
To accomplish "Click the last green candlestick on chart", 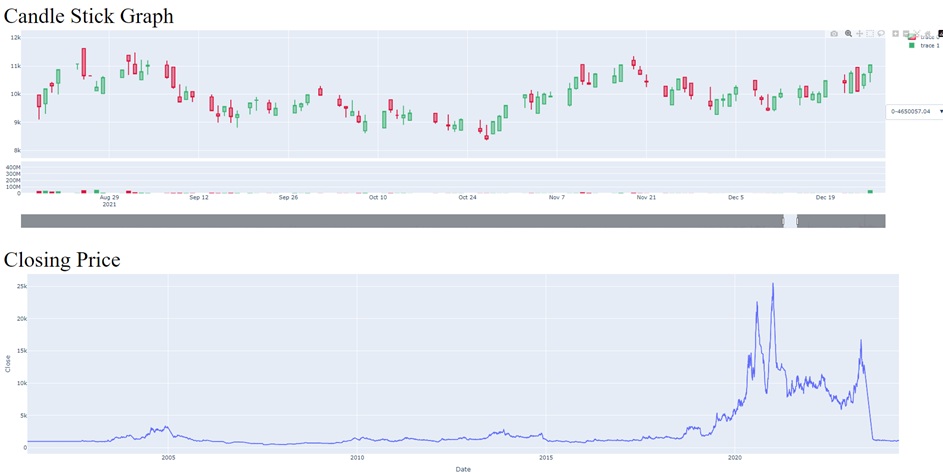I will coord(870,68).
